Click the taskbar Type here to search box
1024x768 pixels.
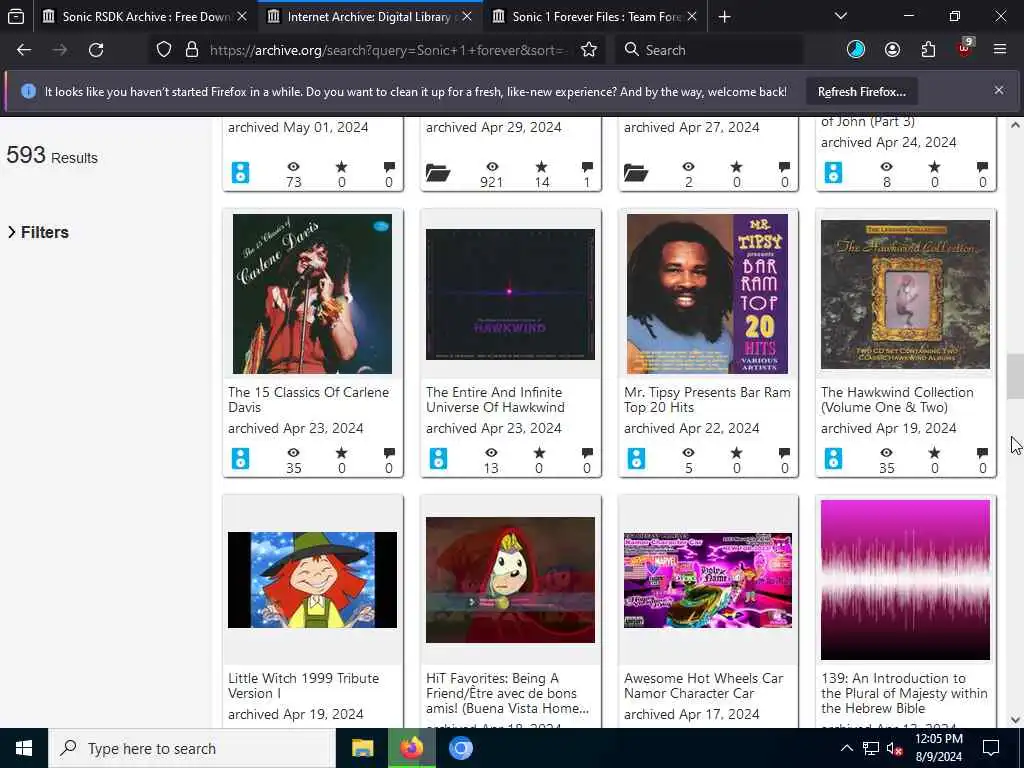191,748
